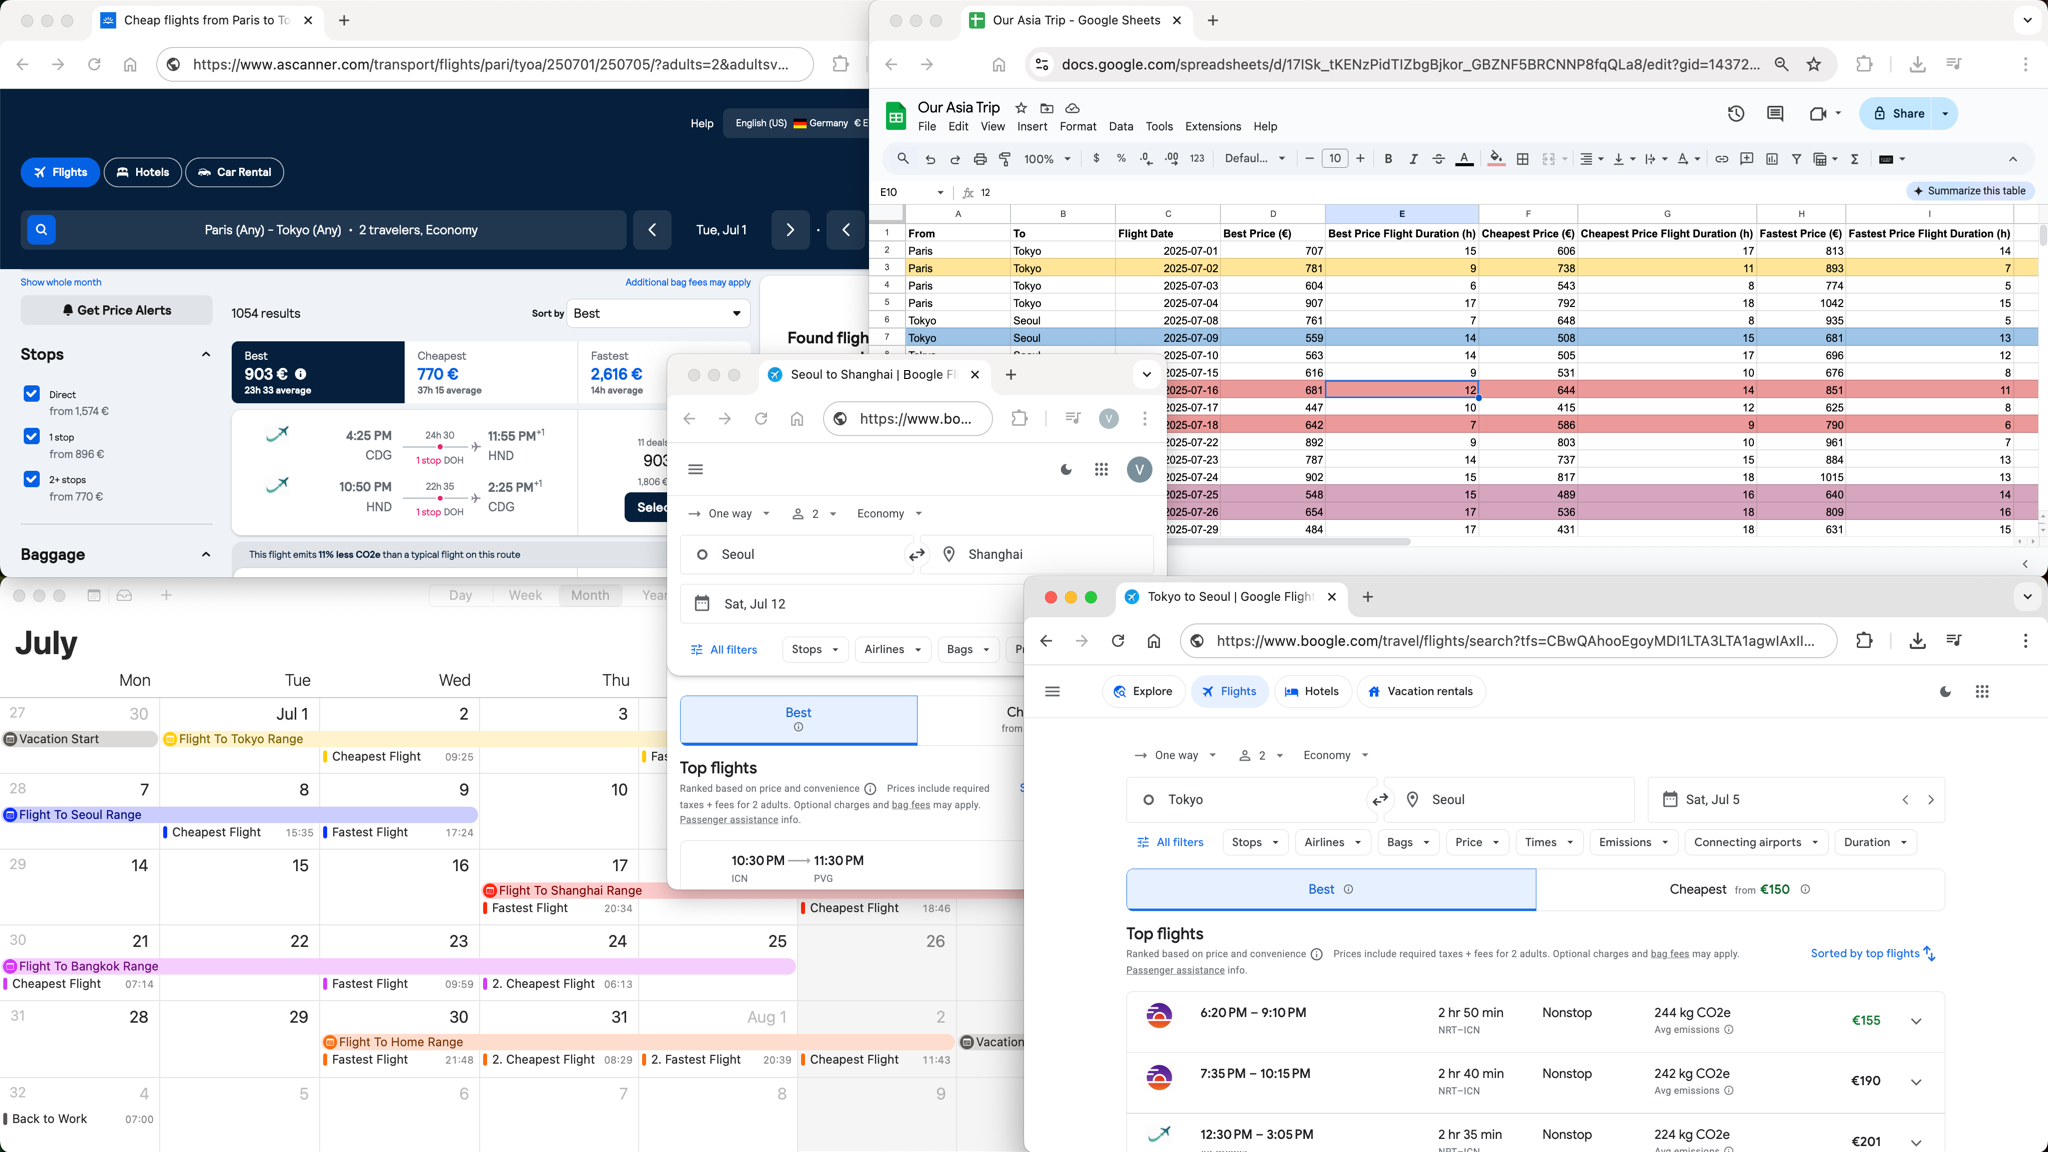
Task: Click Summarize this table button
Action: [x=1970, y=191]
